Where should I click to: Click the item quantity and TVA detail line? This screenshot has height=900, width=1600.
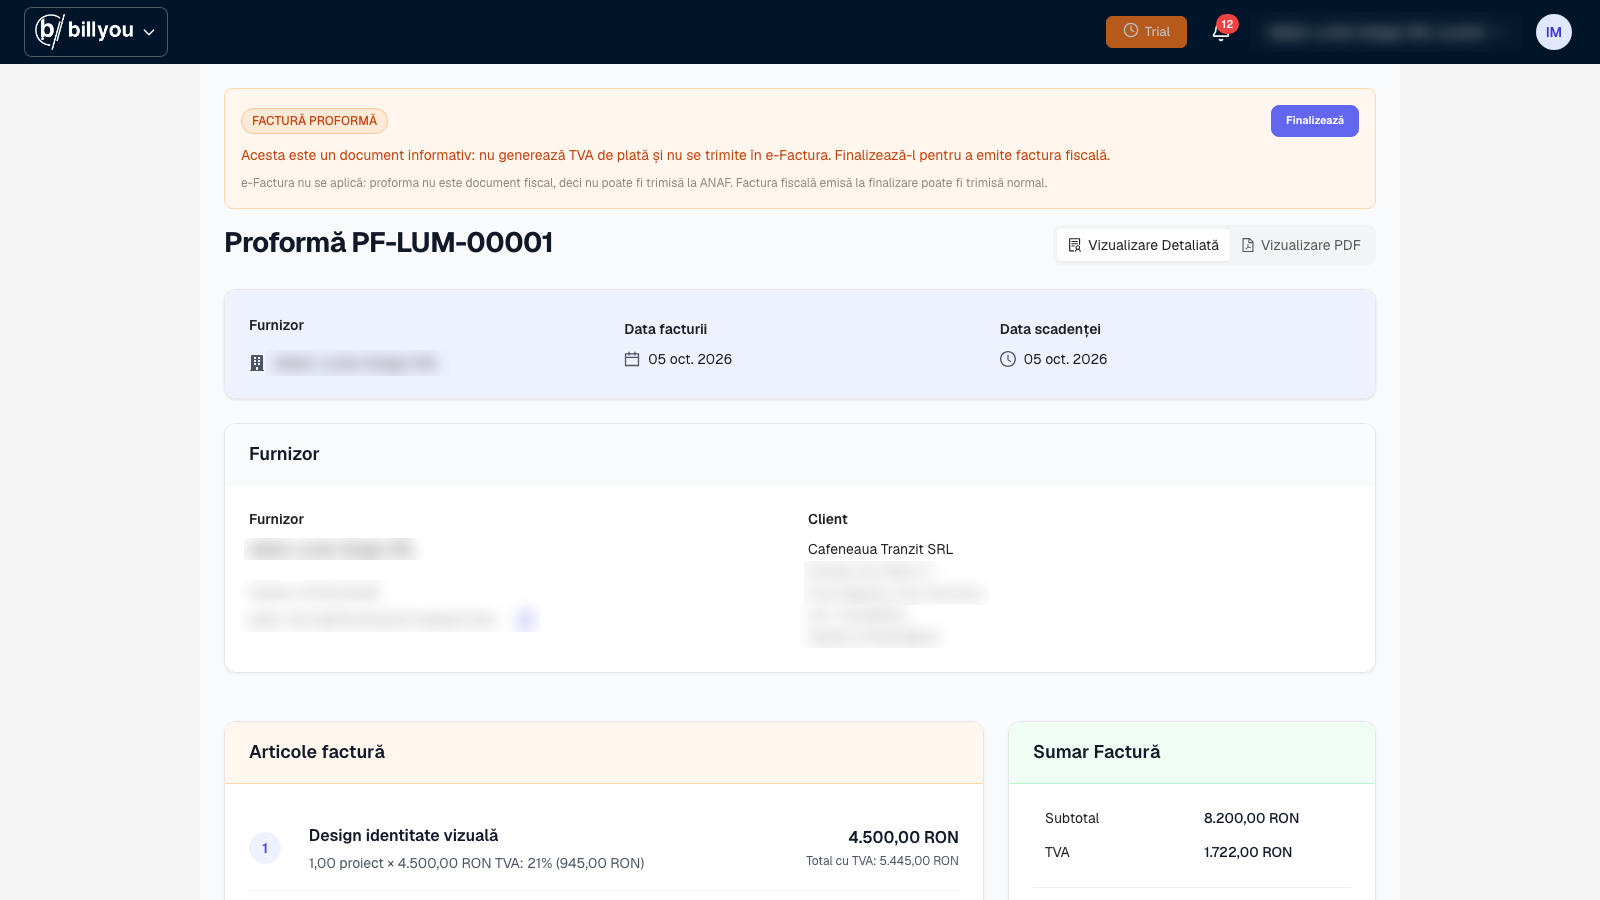(x=476, y=863)
